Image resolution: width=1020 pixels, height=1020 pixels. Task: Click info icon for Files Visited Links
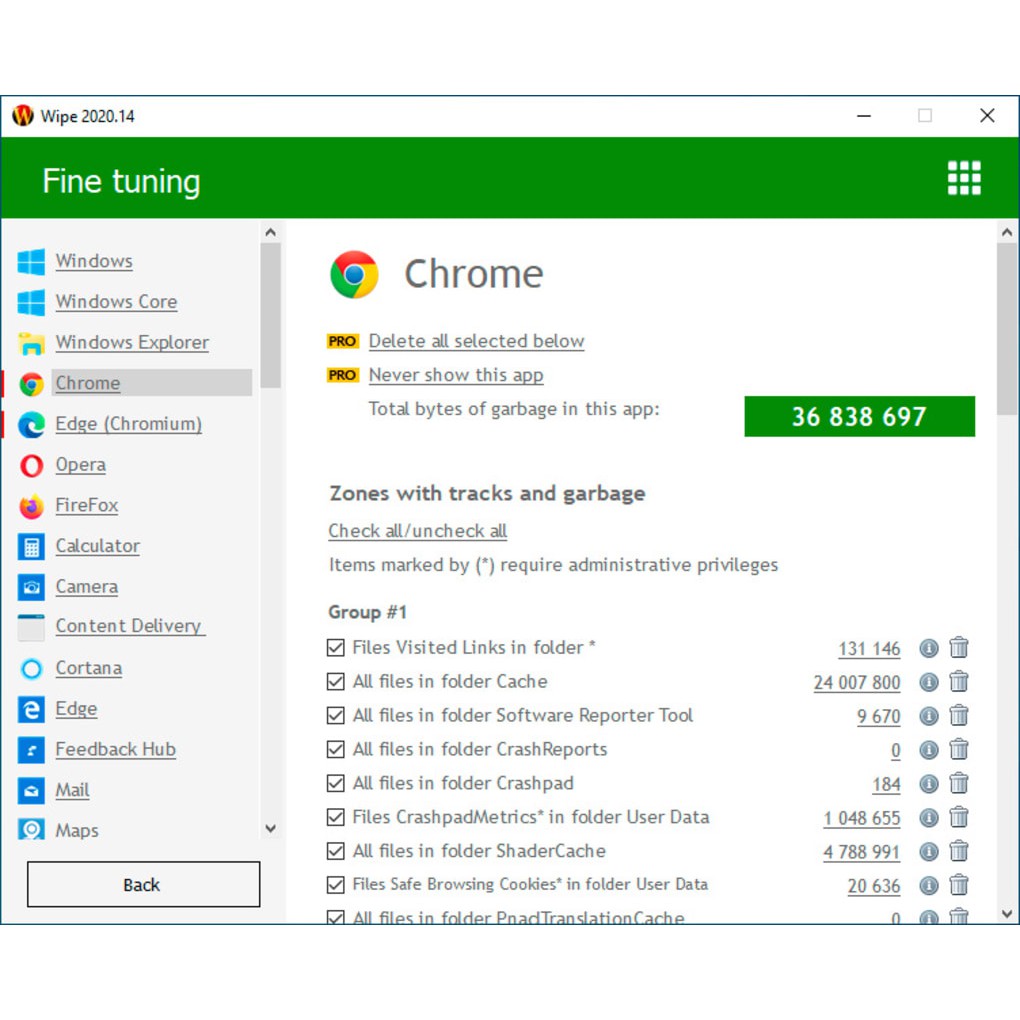pos(929,648)
